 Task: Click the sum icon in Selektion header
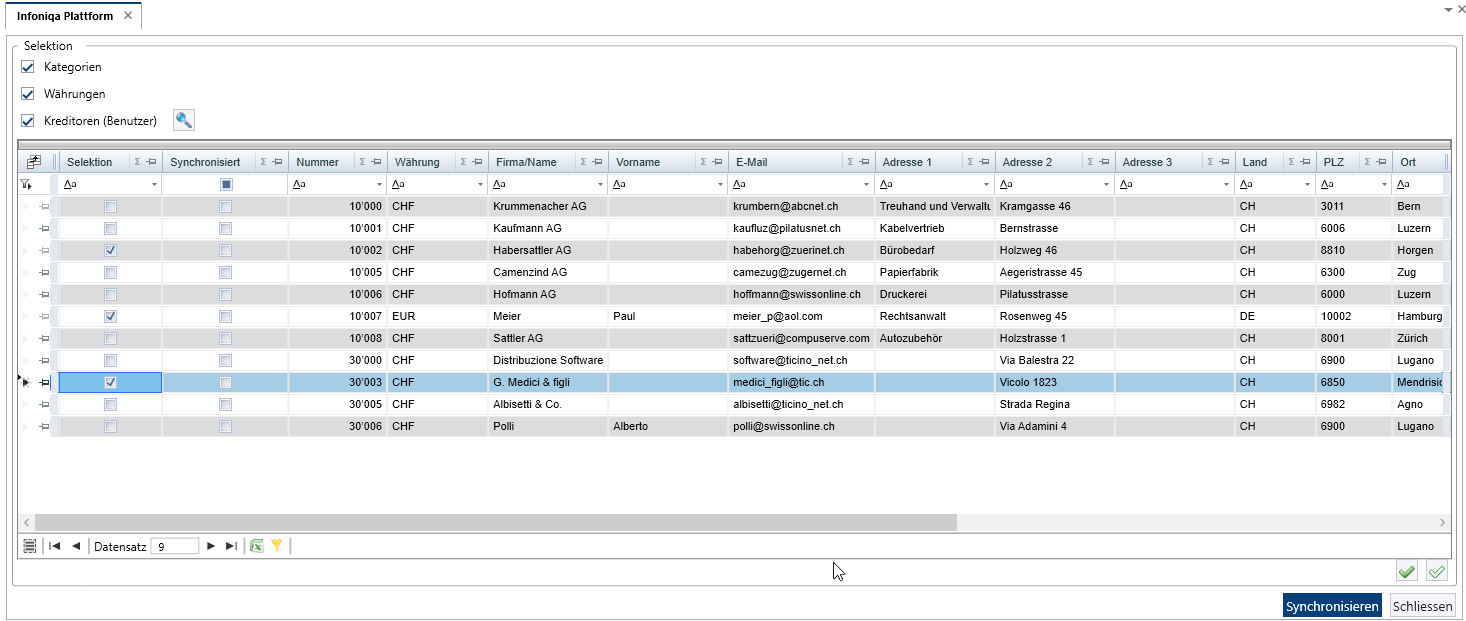[x=139, y=162]
